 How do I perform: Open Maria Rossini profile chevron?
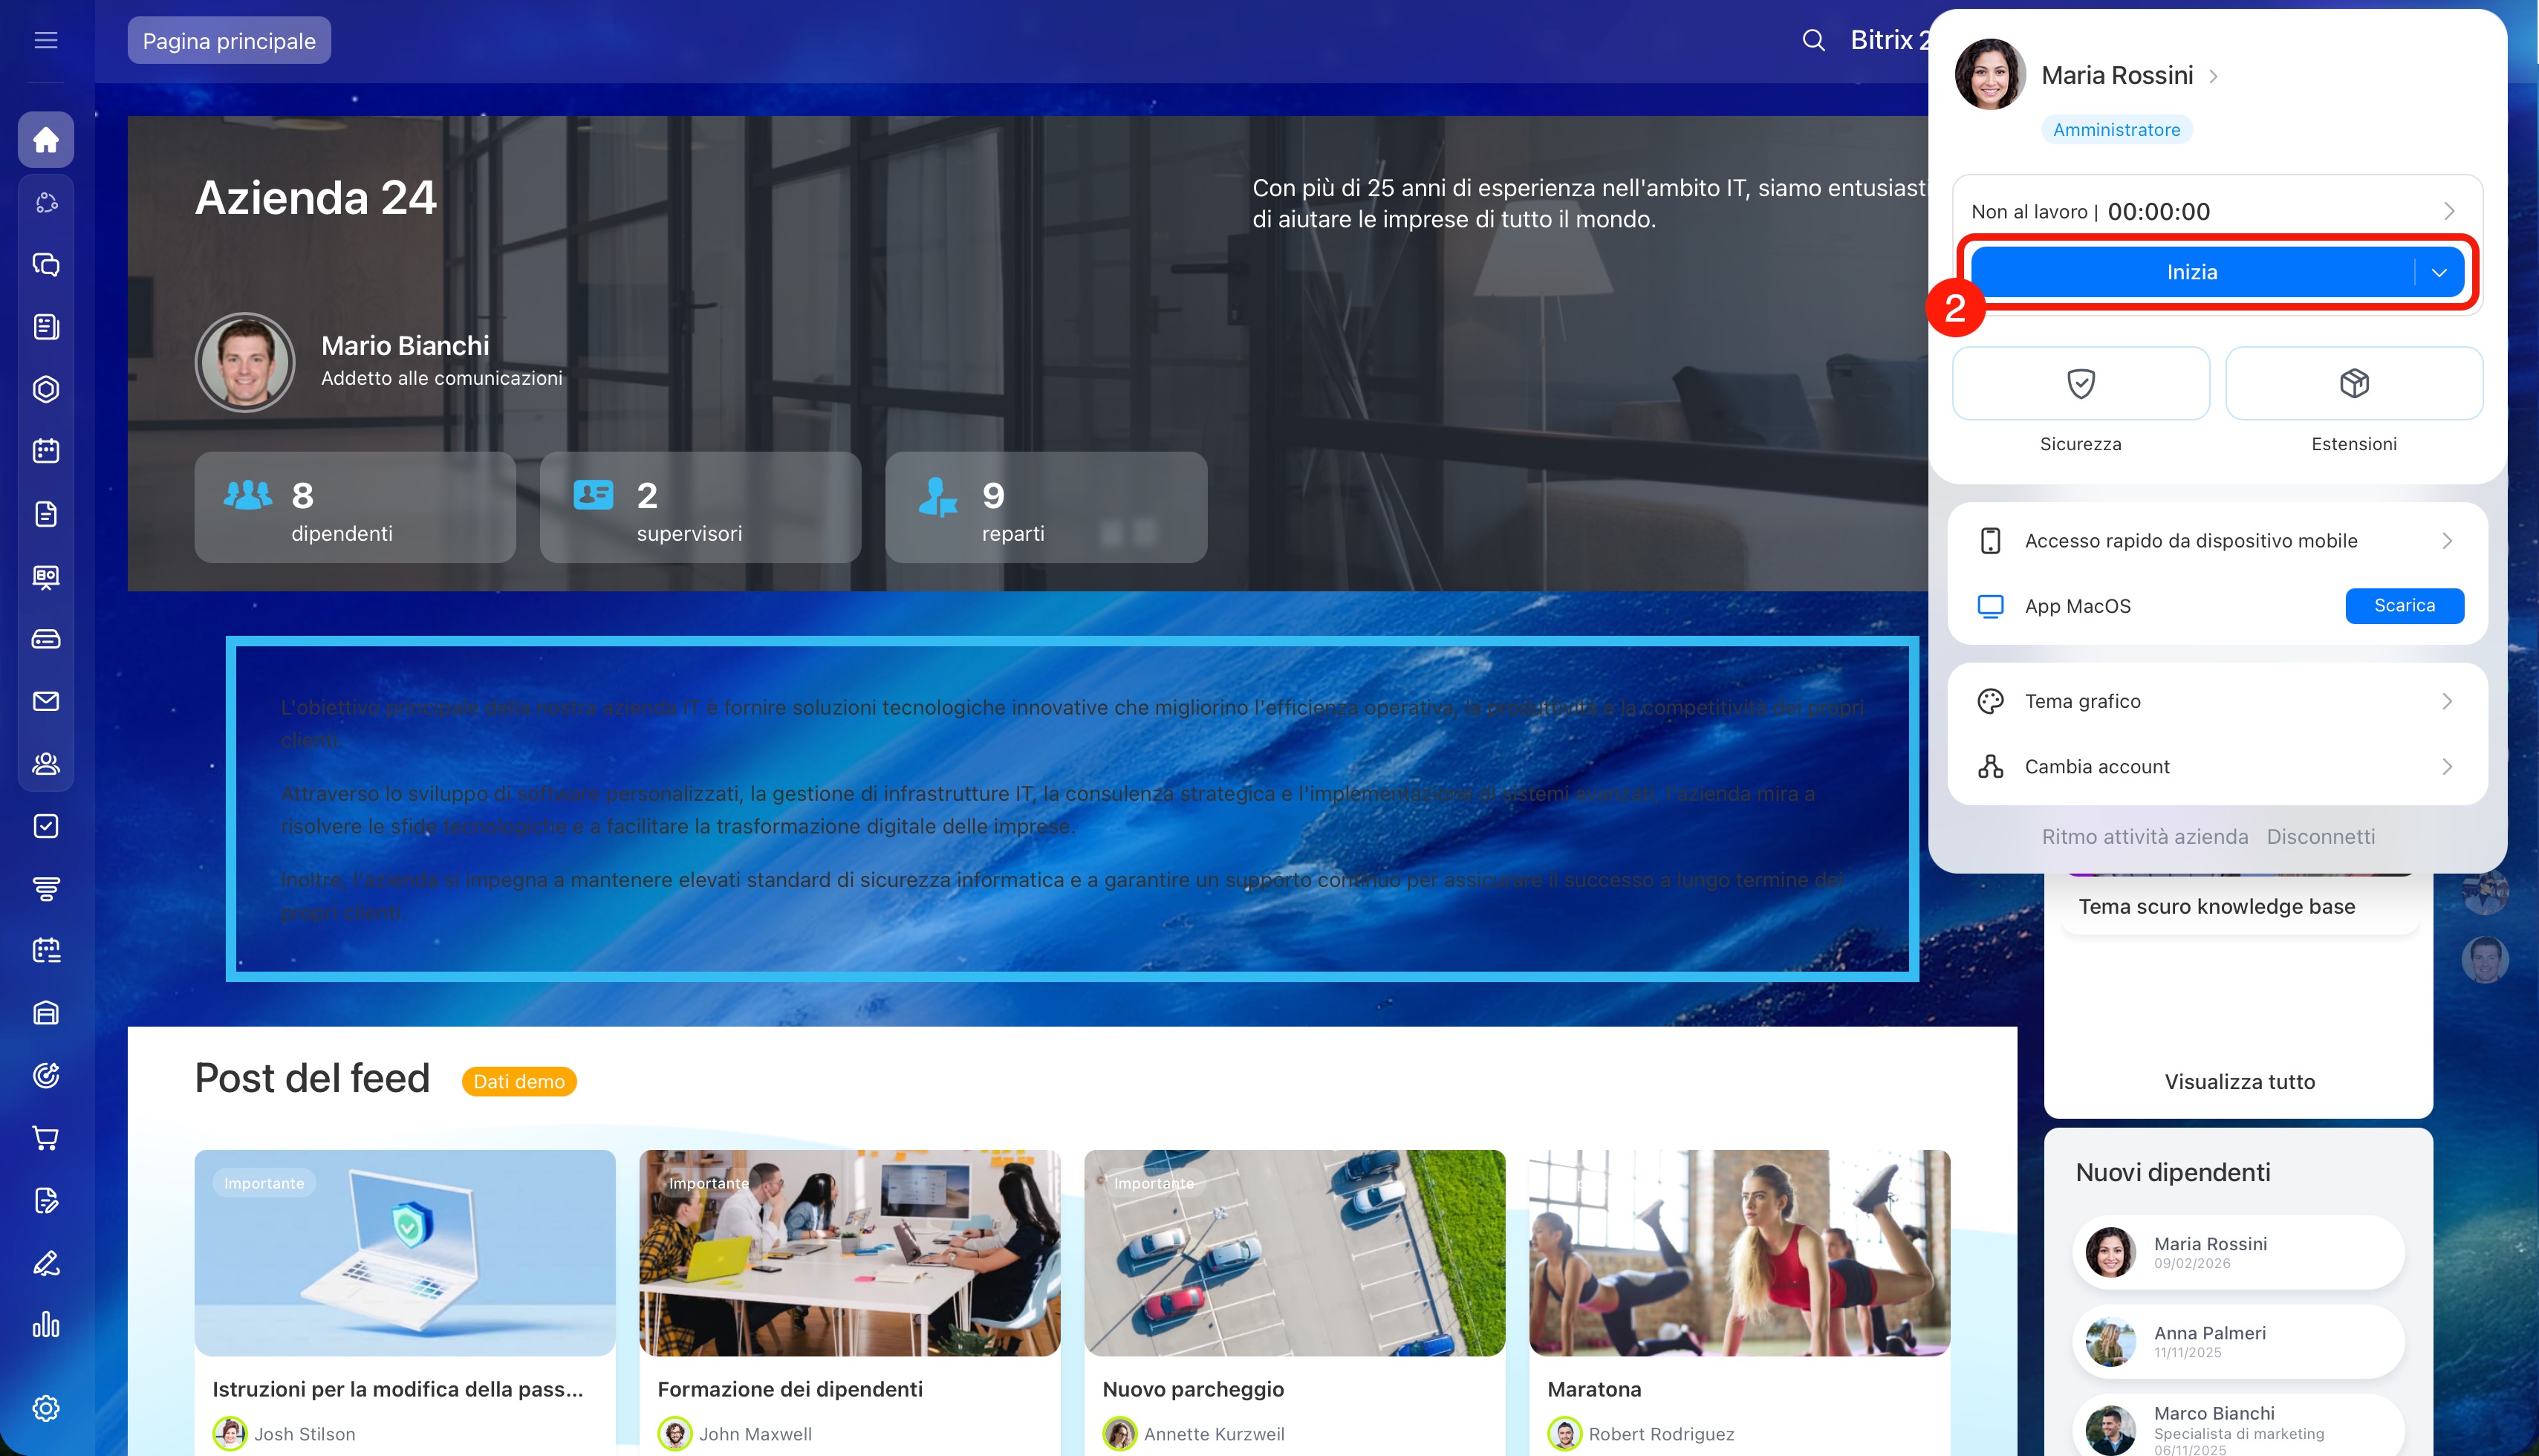2214,76
